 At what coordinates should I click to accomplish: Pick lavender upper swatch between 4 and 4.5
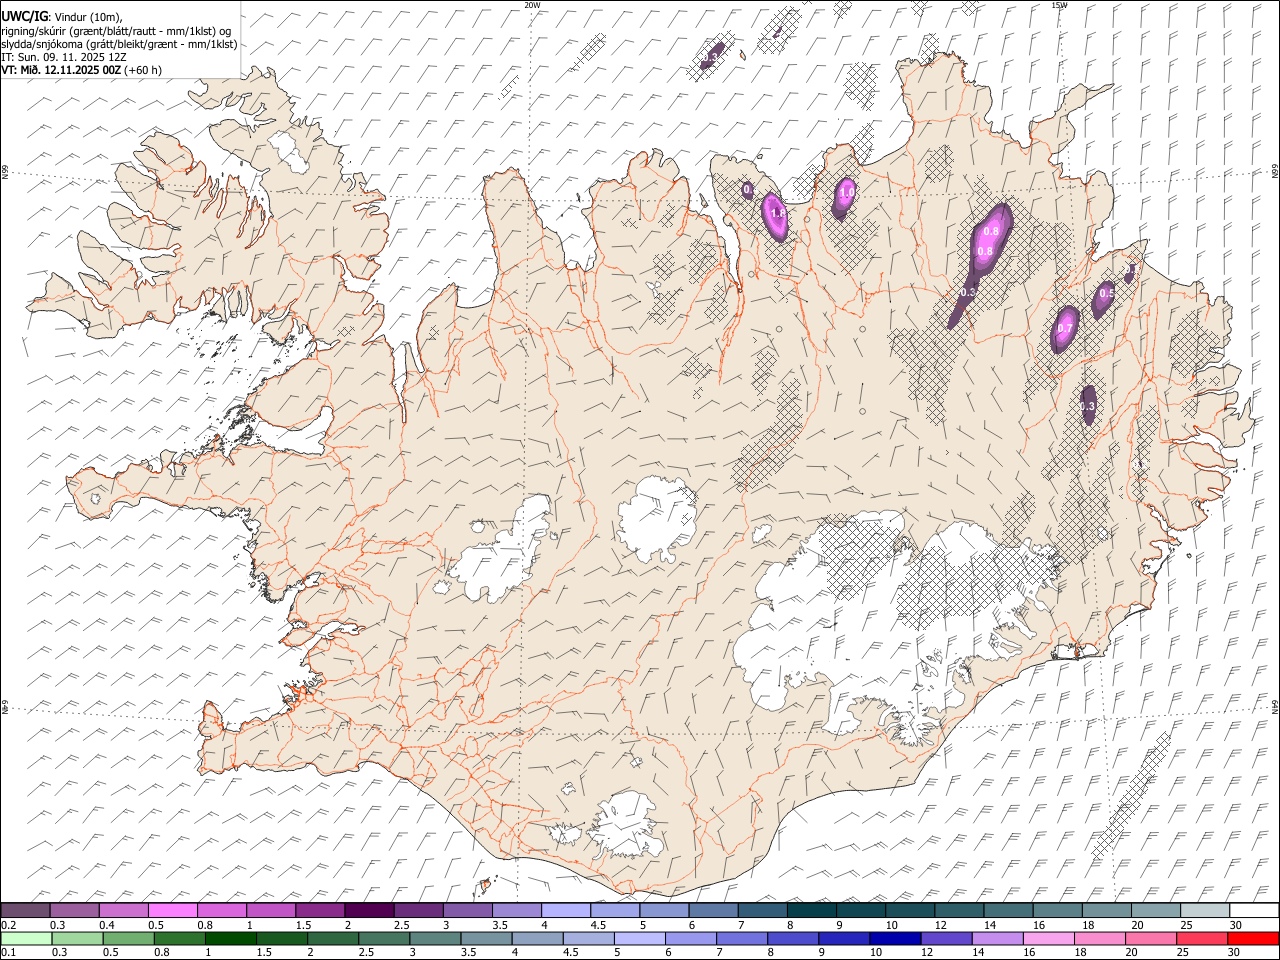pos(566,910)
